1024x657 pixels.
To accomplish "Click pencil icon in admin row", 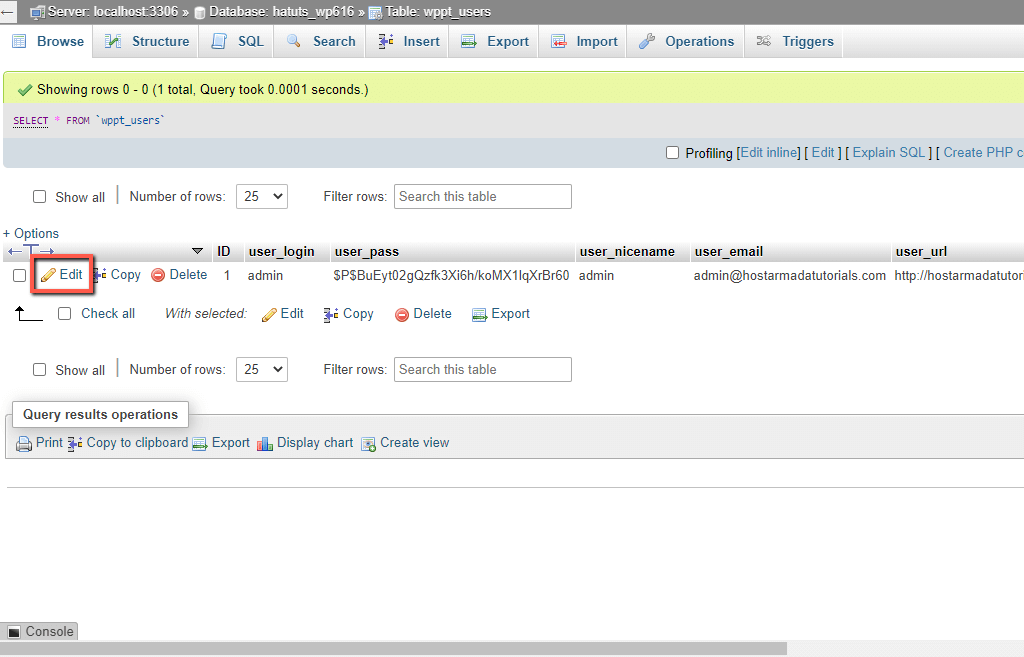I will tap(48, 276).
